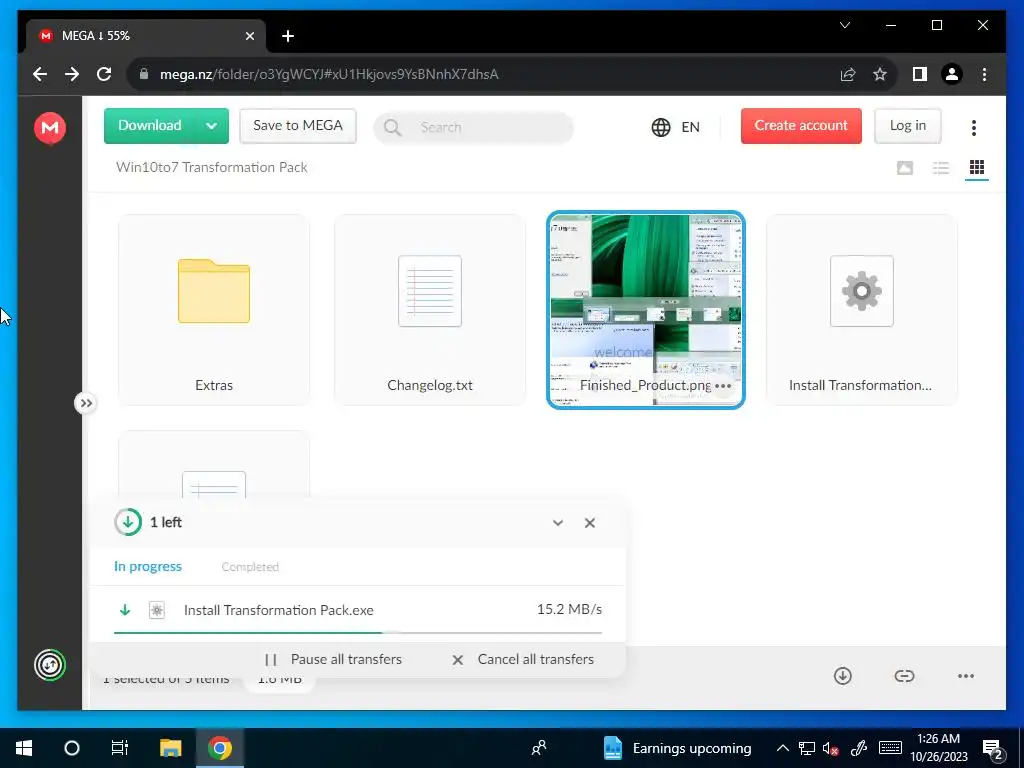Viewport: 1024px width, 768px height.
Task: Click Cancel all transfers
Action: [523, 659]
